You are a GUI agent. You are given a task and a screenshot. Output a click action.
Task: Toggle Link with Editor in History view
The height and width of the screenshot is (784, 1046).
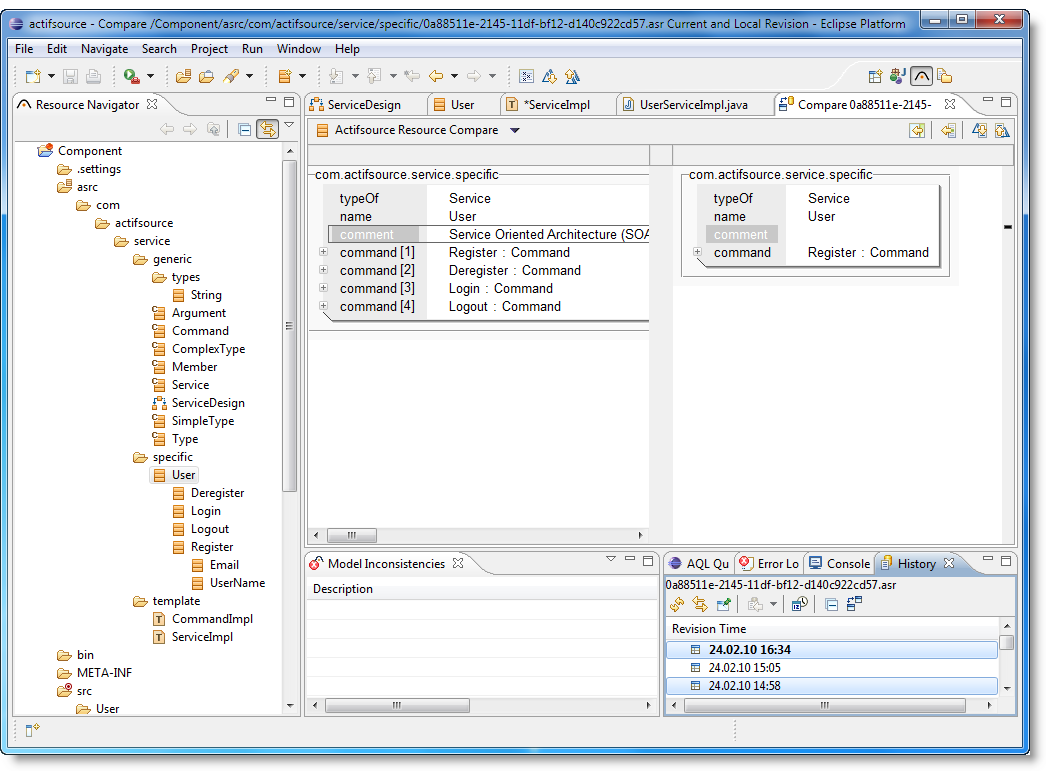point(700,604)
